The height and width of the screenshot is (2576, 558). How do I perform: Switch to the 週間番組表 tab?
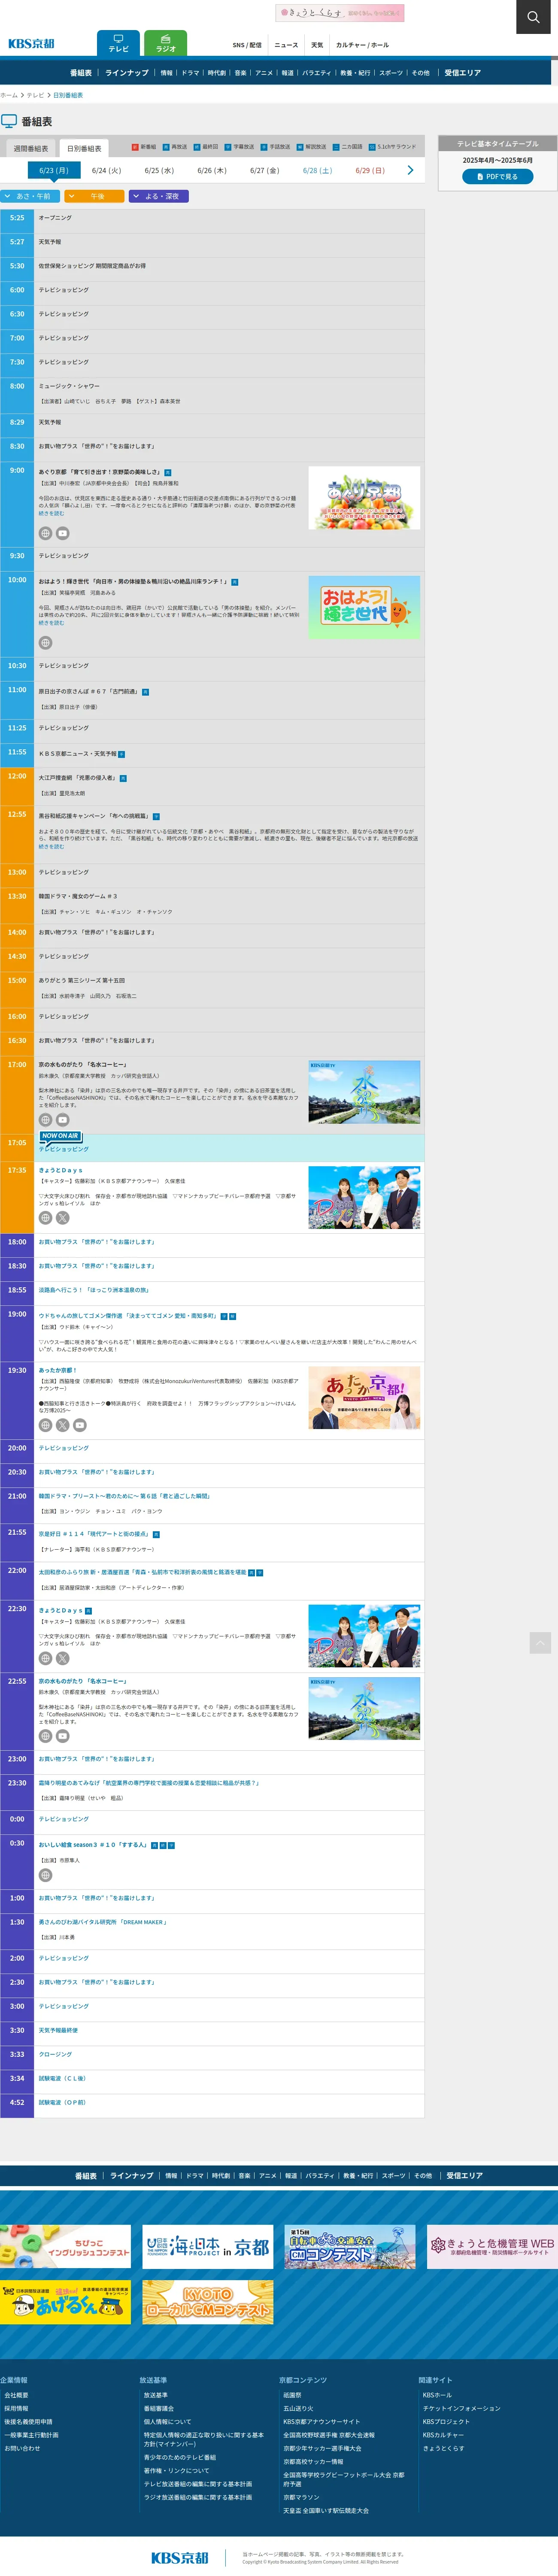(x=30, y=149)
